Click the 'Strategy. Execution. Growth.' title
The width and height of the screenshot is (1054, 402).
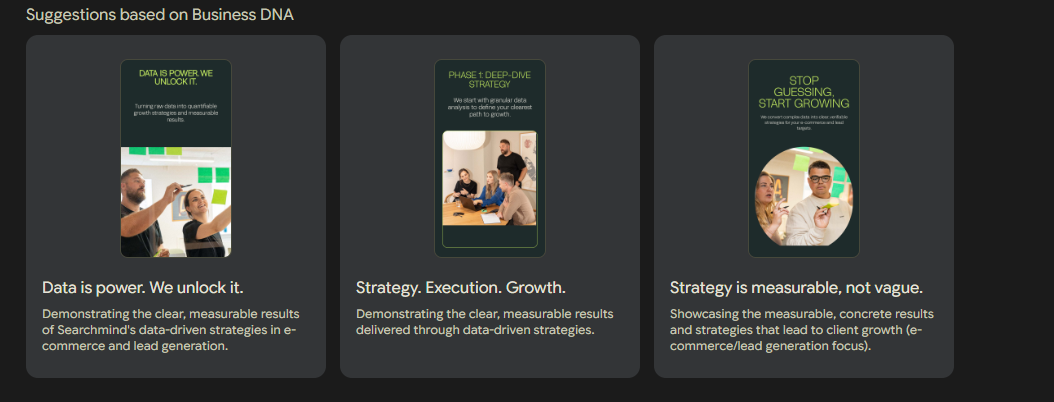(x=461, y=288)
